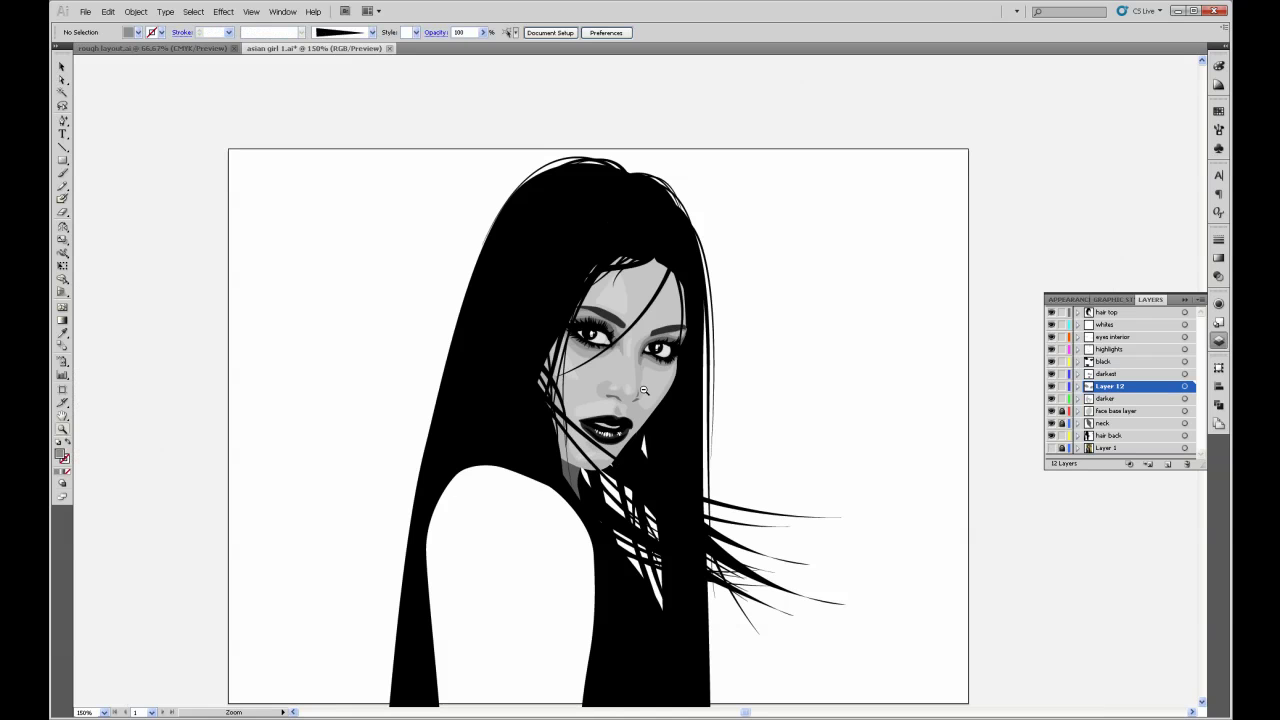Open the graphic Style dropdown
1280x720 pixels.
(x=416, y=32)
